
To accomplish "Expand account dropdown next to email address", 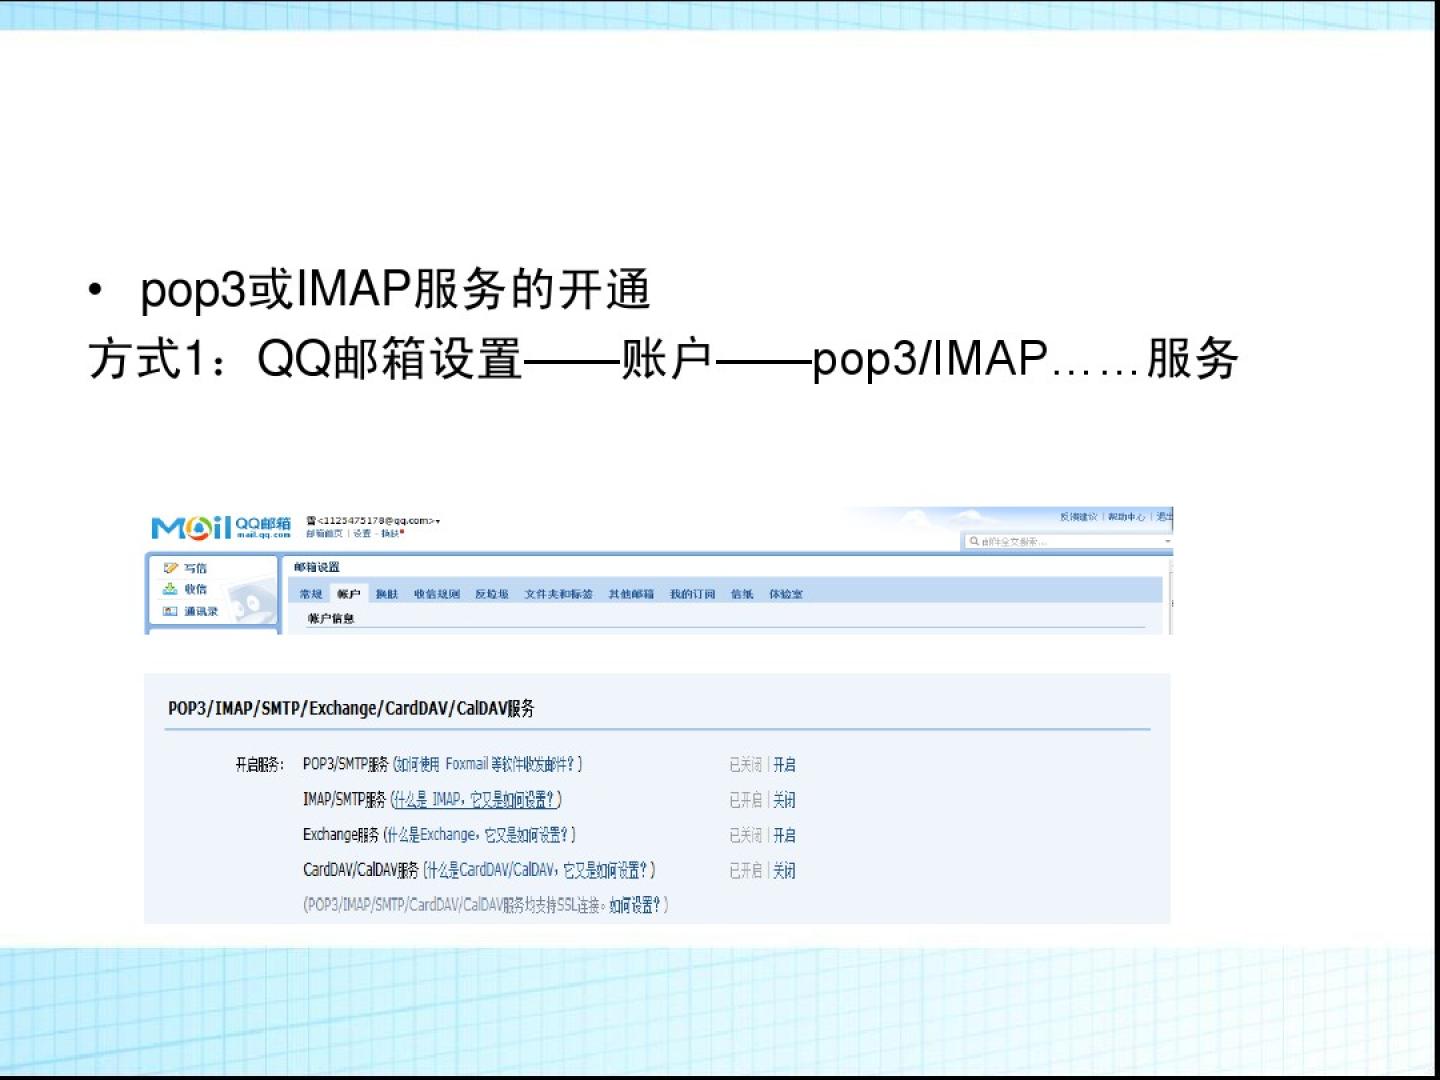I will (x=438, y=521).
